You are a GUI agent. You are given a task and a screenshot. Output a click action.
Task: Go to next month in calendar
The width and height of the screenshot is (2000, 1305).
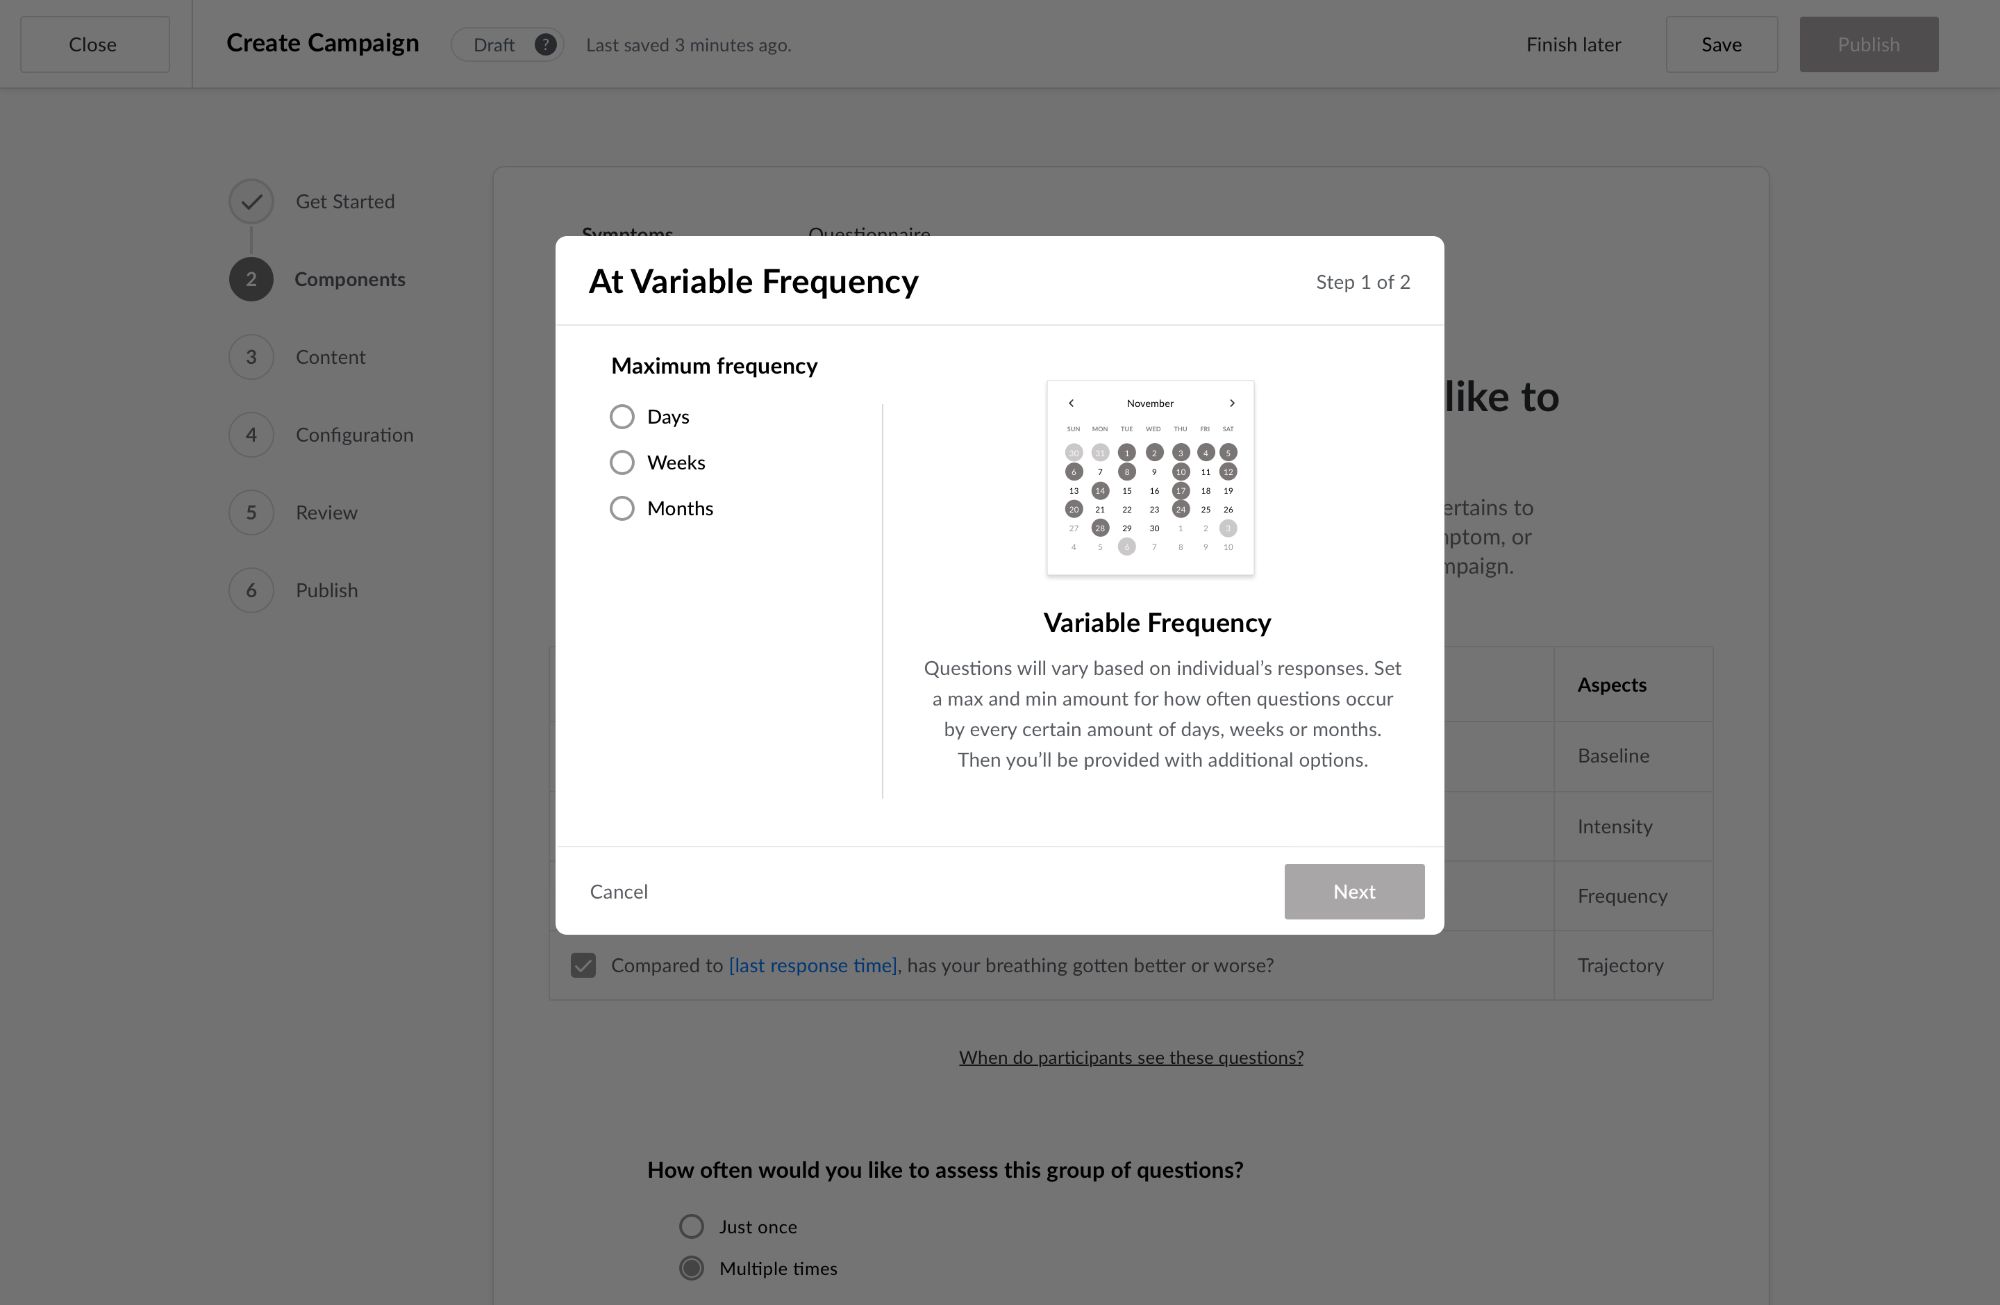coord(1232,403)
